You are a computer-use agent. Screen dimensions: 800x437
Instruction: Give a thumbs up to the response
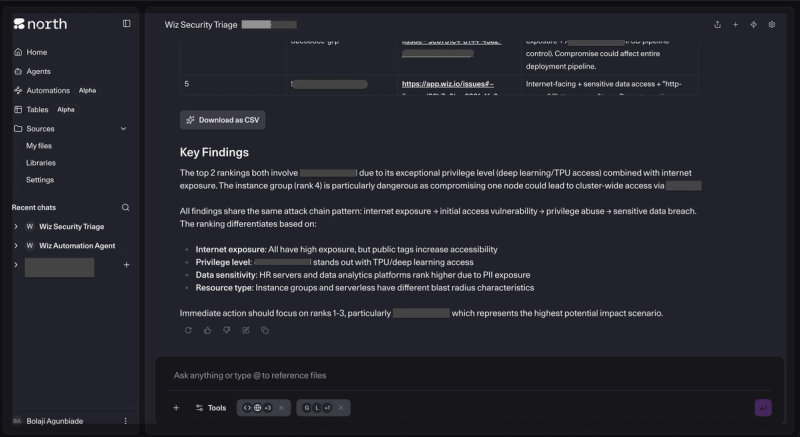click(x=208, y=330)
